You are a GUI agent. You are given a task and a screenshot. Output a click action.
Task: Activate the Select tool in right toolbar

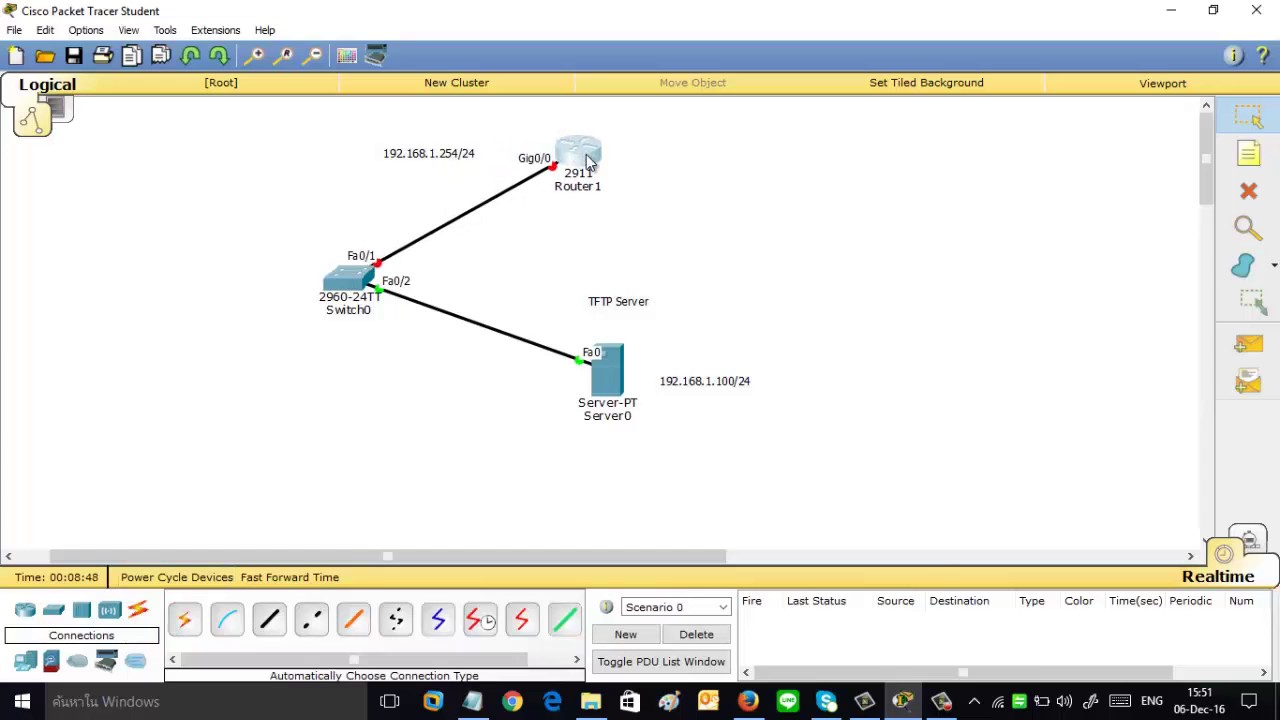(x=1248, y=117)
